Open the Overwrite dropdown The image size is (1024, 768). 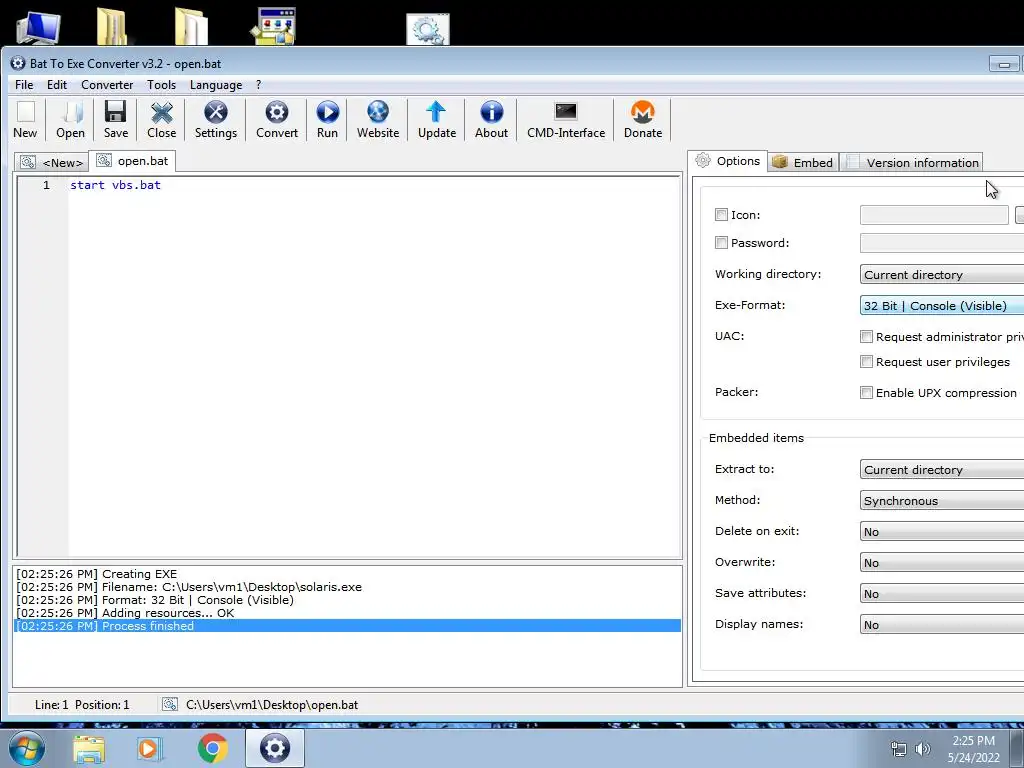point(942,563)
